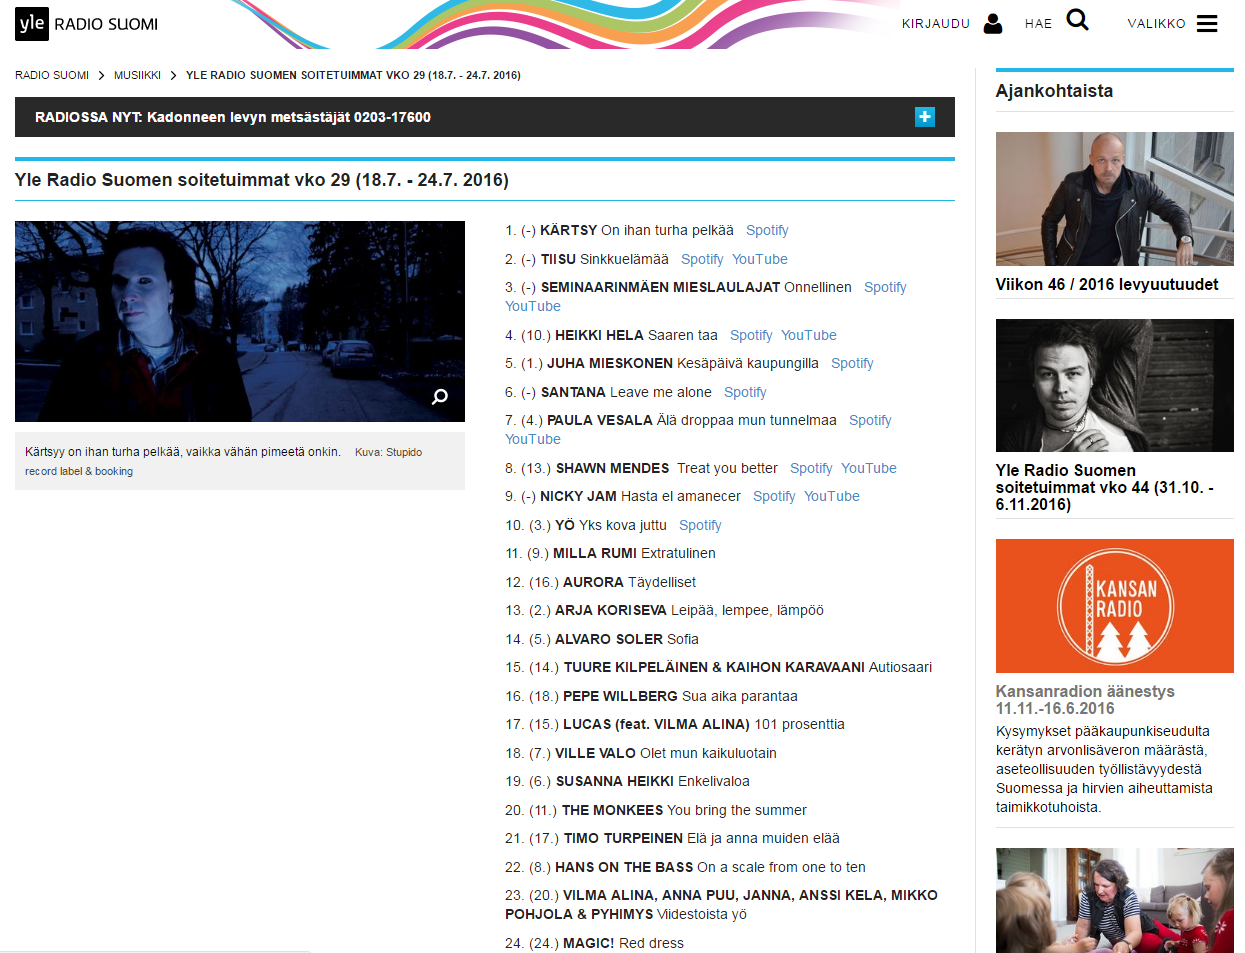Click the Kansanradio orange logo image
The height and width of the screenshot is (953, 1245).
pyautogui.click(x=1115, y=606)
